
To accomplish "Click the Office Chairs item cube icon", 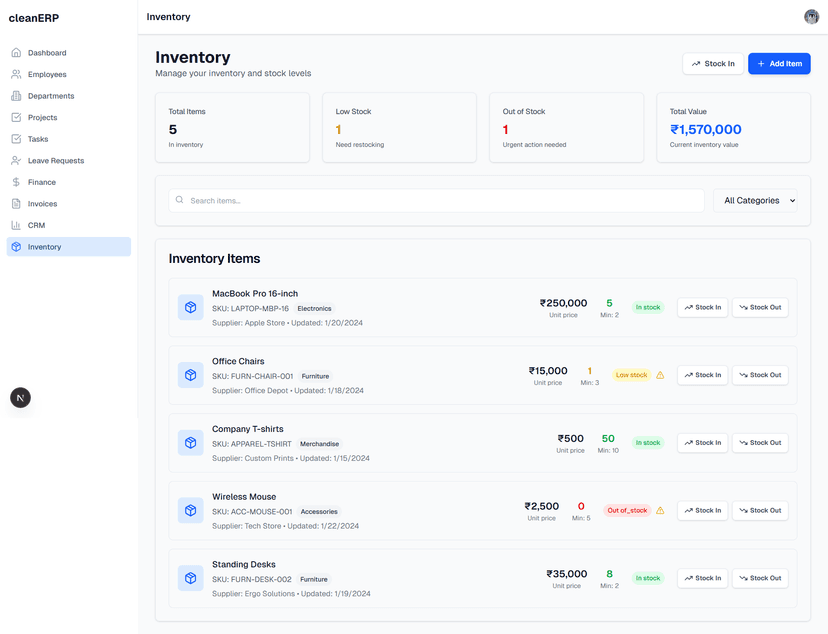I will [191, 375].
